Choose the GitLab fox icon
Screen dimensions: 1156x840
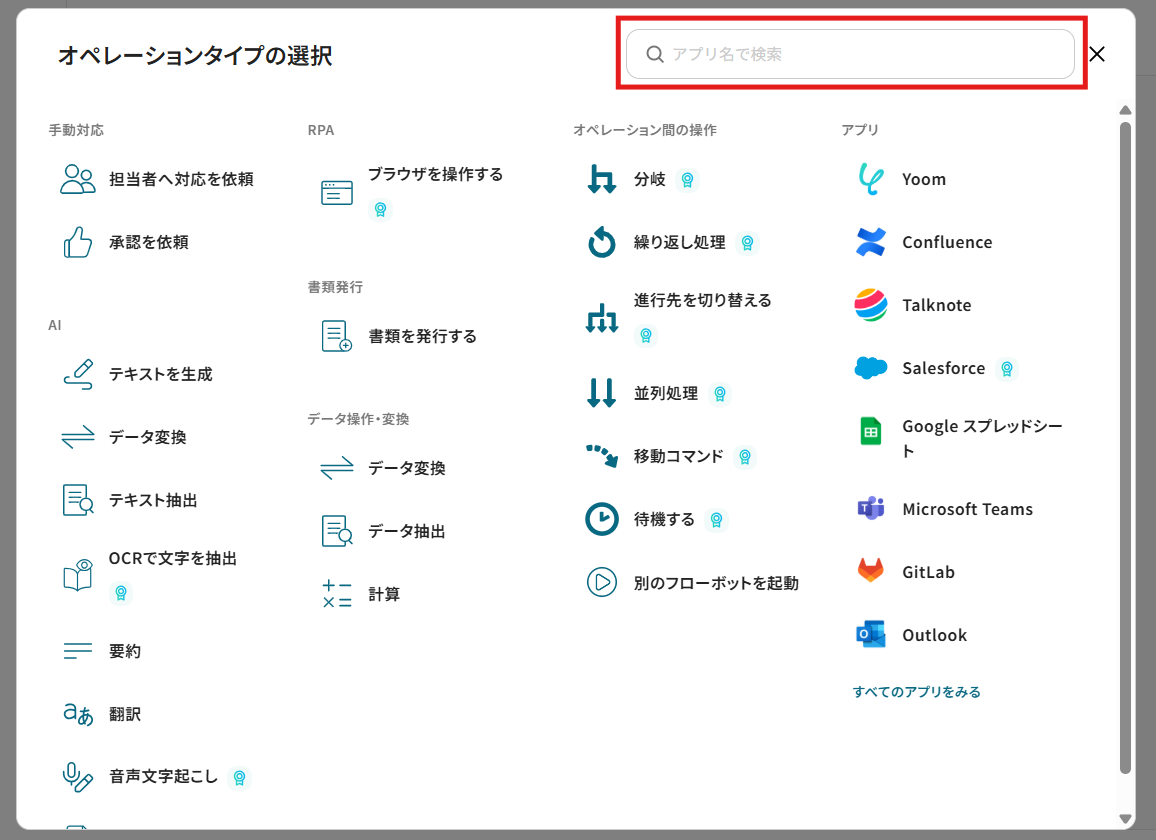pos(871,572)
